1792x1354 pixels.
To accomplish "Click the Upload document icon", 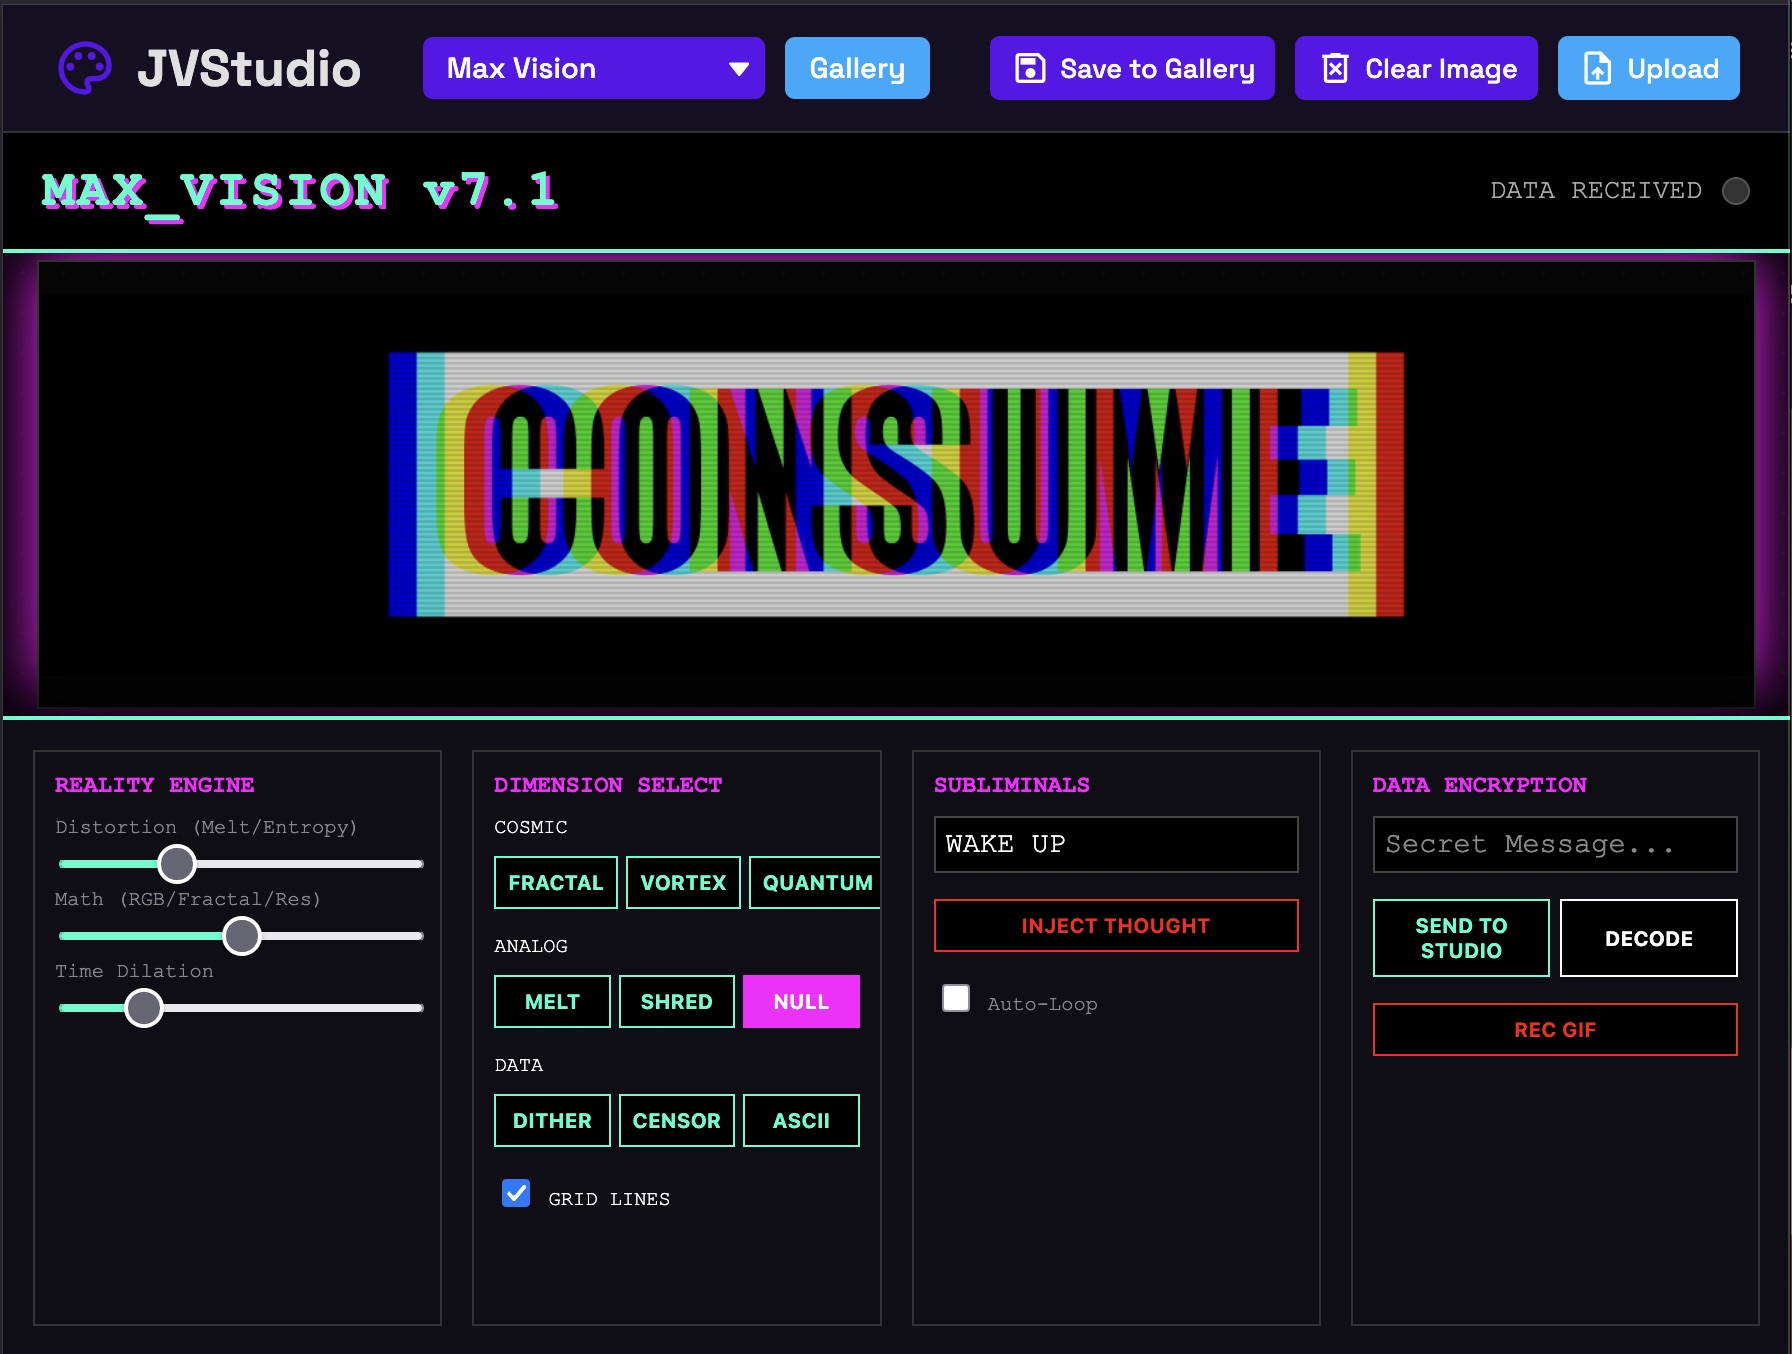I will coord(1597,68).
